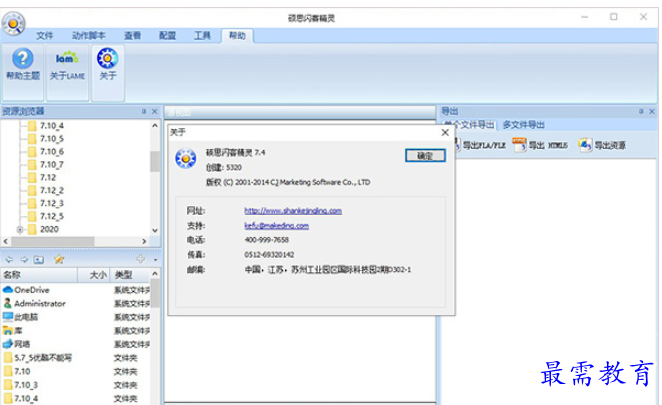Click 导出资源 export resources button
662x405 pixels.
click(x=602, y=145)
